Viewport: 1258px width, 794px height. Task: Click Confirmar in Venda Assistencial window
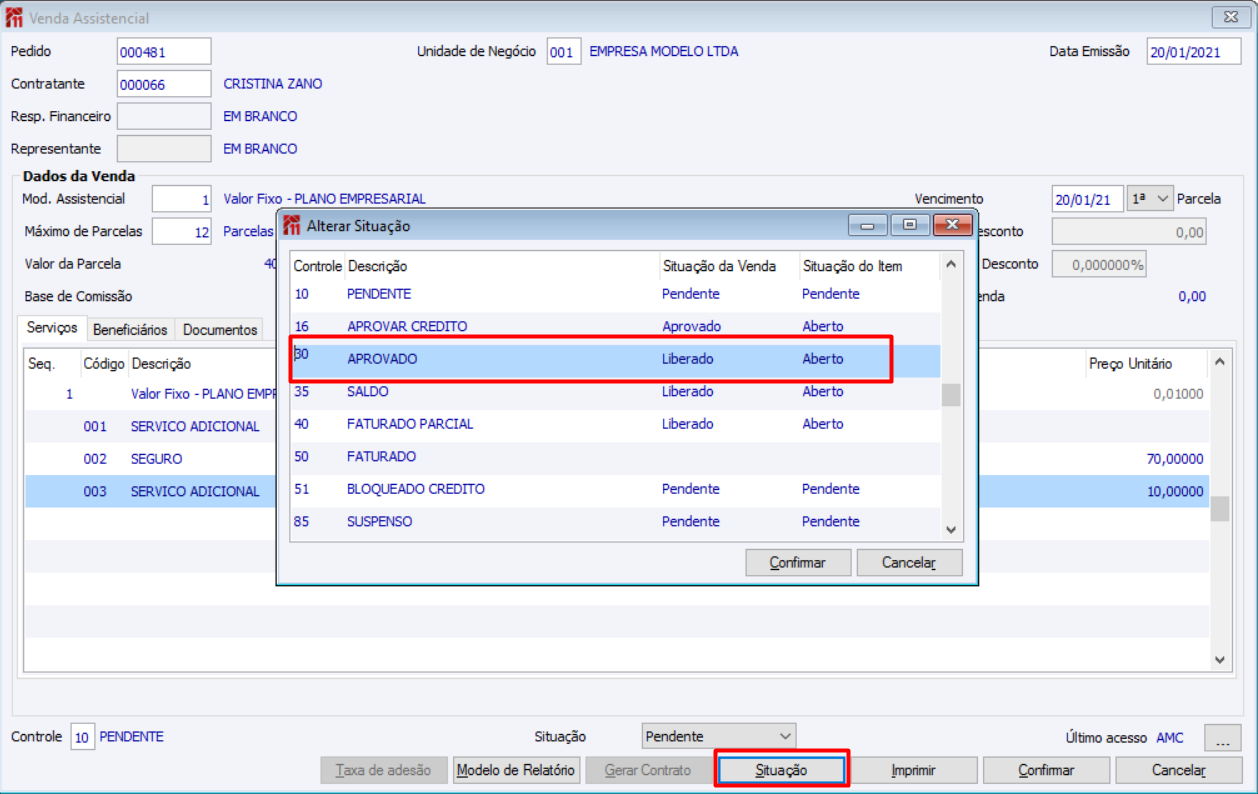[x=1046, y=770]
